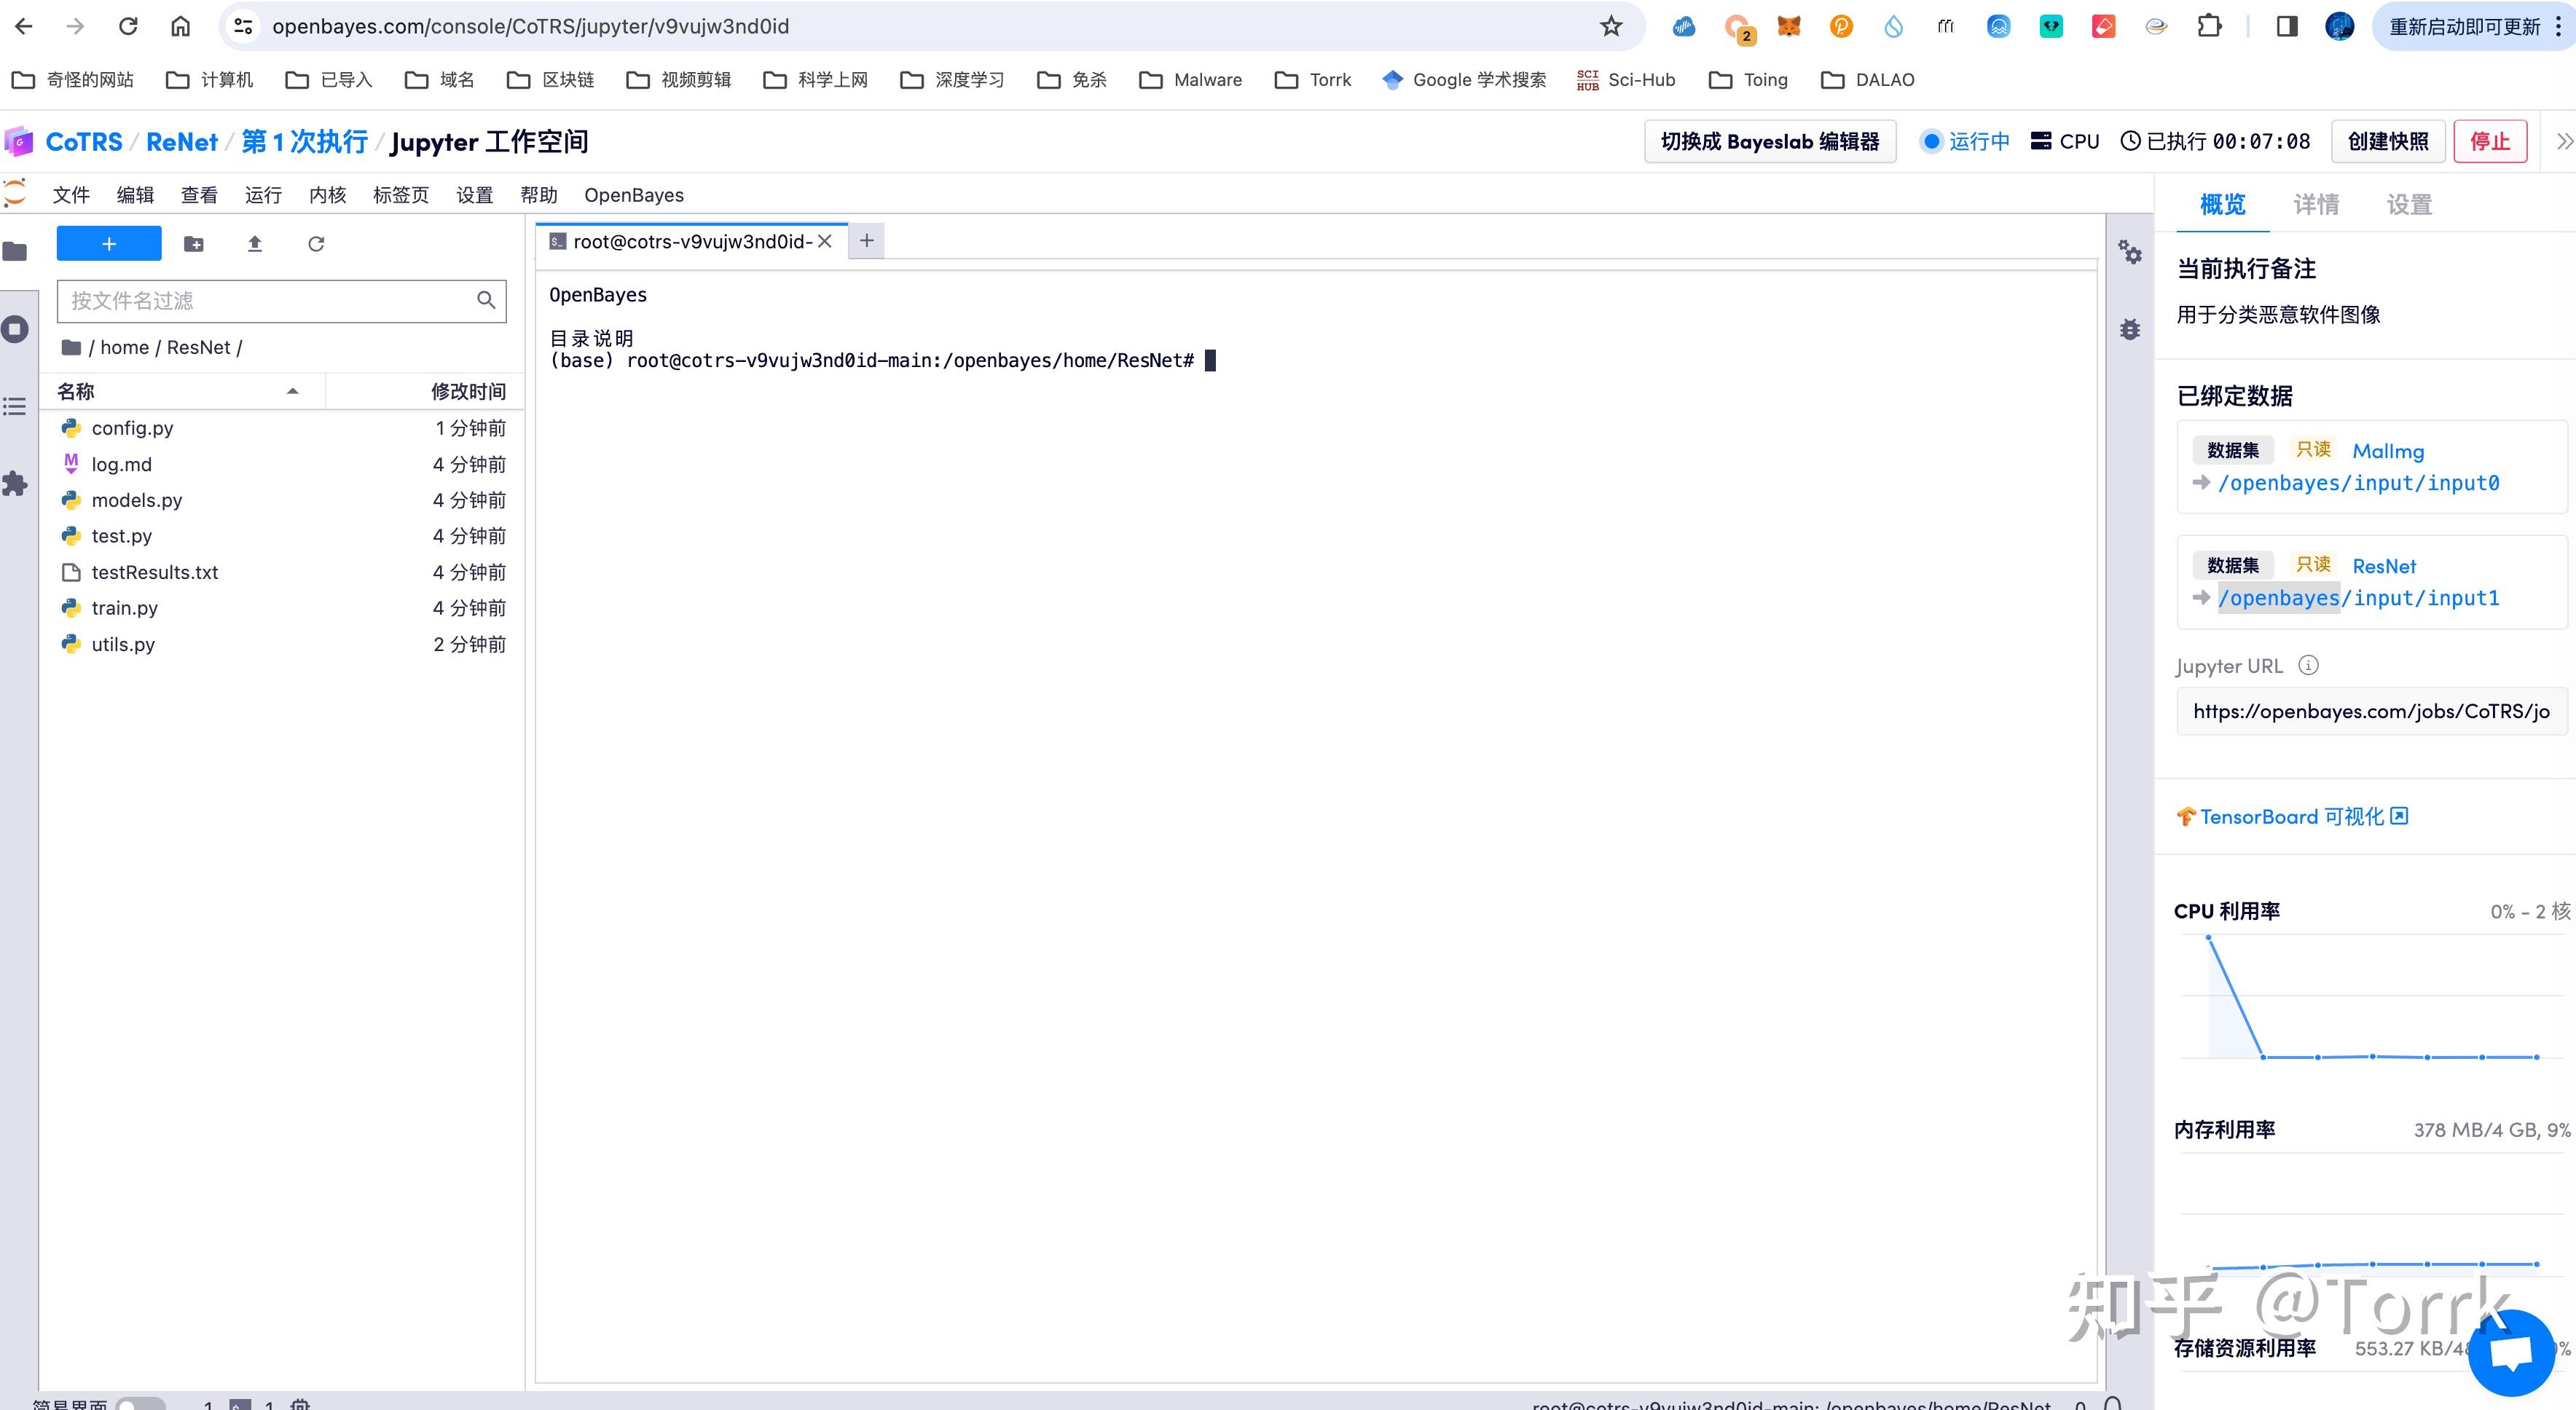The image size is (2576, 1410).
Task: Open train.py in the file list
Action: tap(125, 608)
